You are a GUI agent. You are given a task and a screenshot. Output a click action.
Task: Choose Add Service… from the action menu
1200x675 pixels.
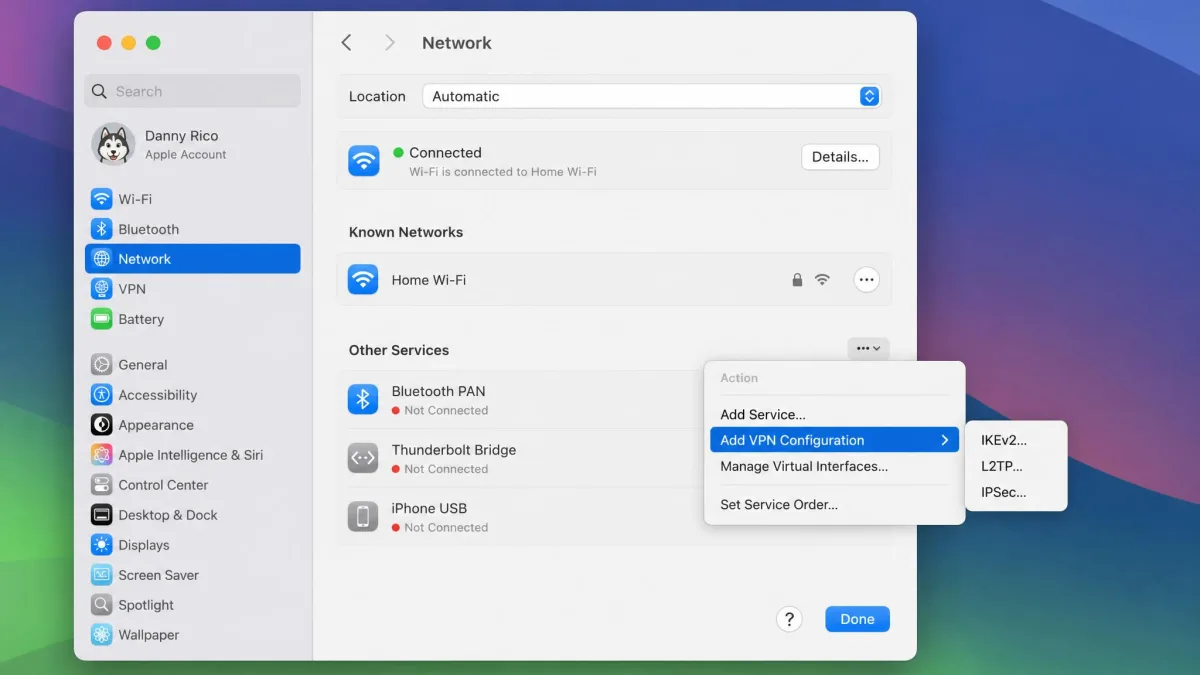point(763,415)
